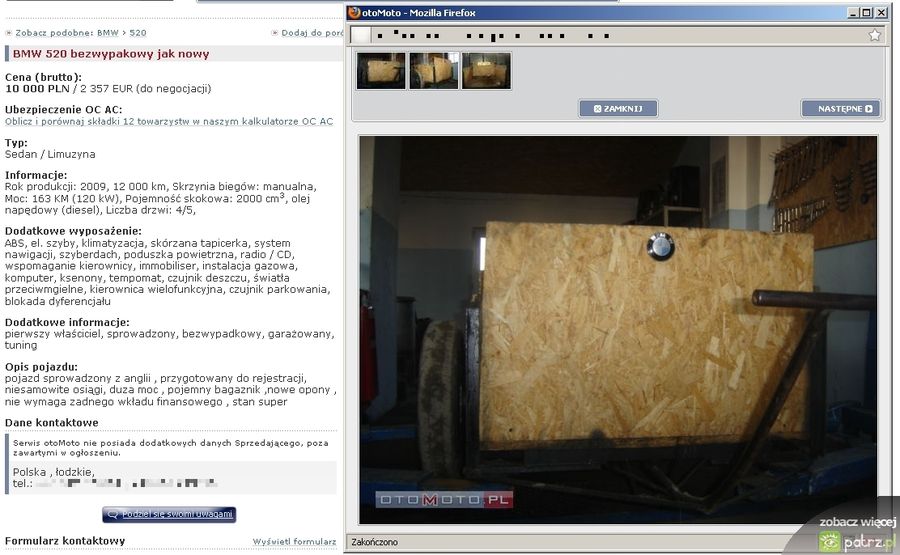The image size is (900, 555).
Task: Expand contact form via 'Wyświetl formularz'
Action: tap(294, 542)
